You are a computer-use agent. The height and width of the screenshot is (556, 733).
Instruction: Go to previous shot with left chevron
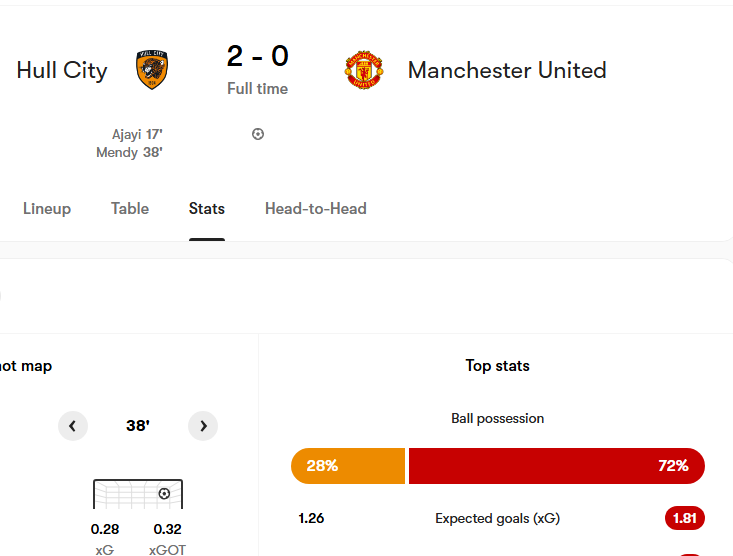click(x=73, y=426)
